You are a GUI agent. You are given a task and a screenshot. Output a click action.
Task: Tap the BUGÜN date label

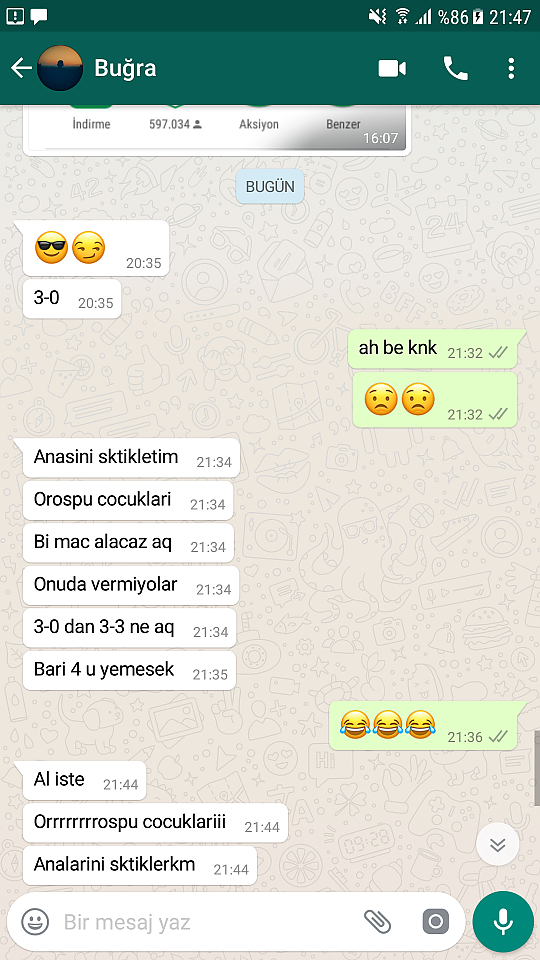270,186
